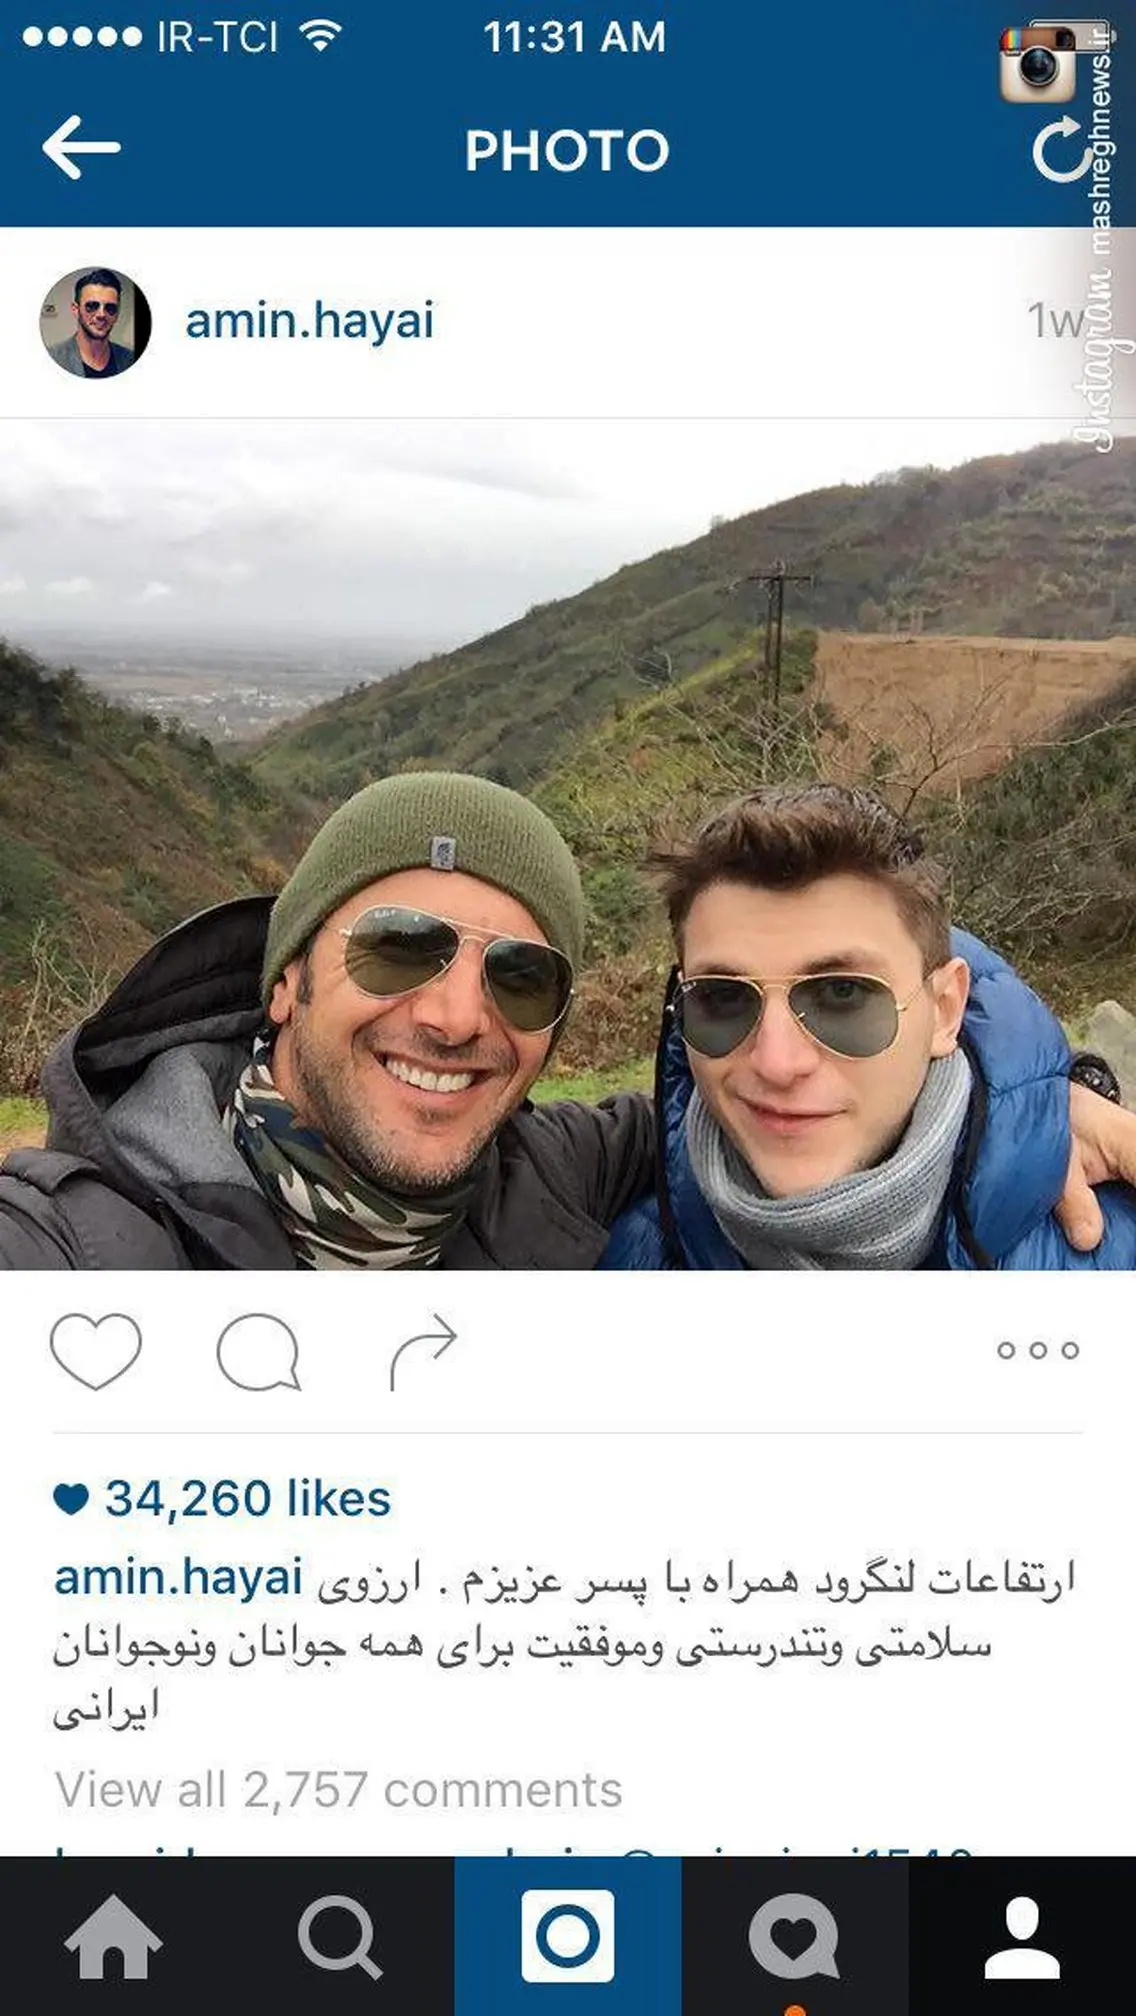Share the post with the arrow icon

click(423, 1352)
